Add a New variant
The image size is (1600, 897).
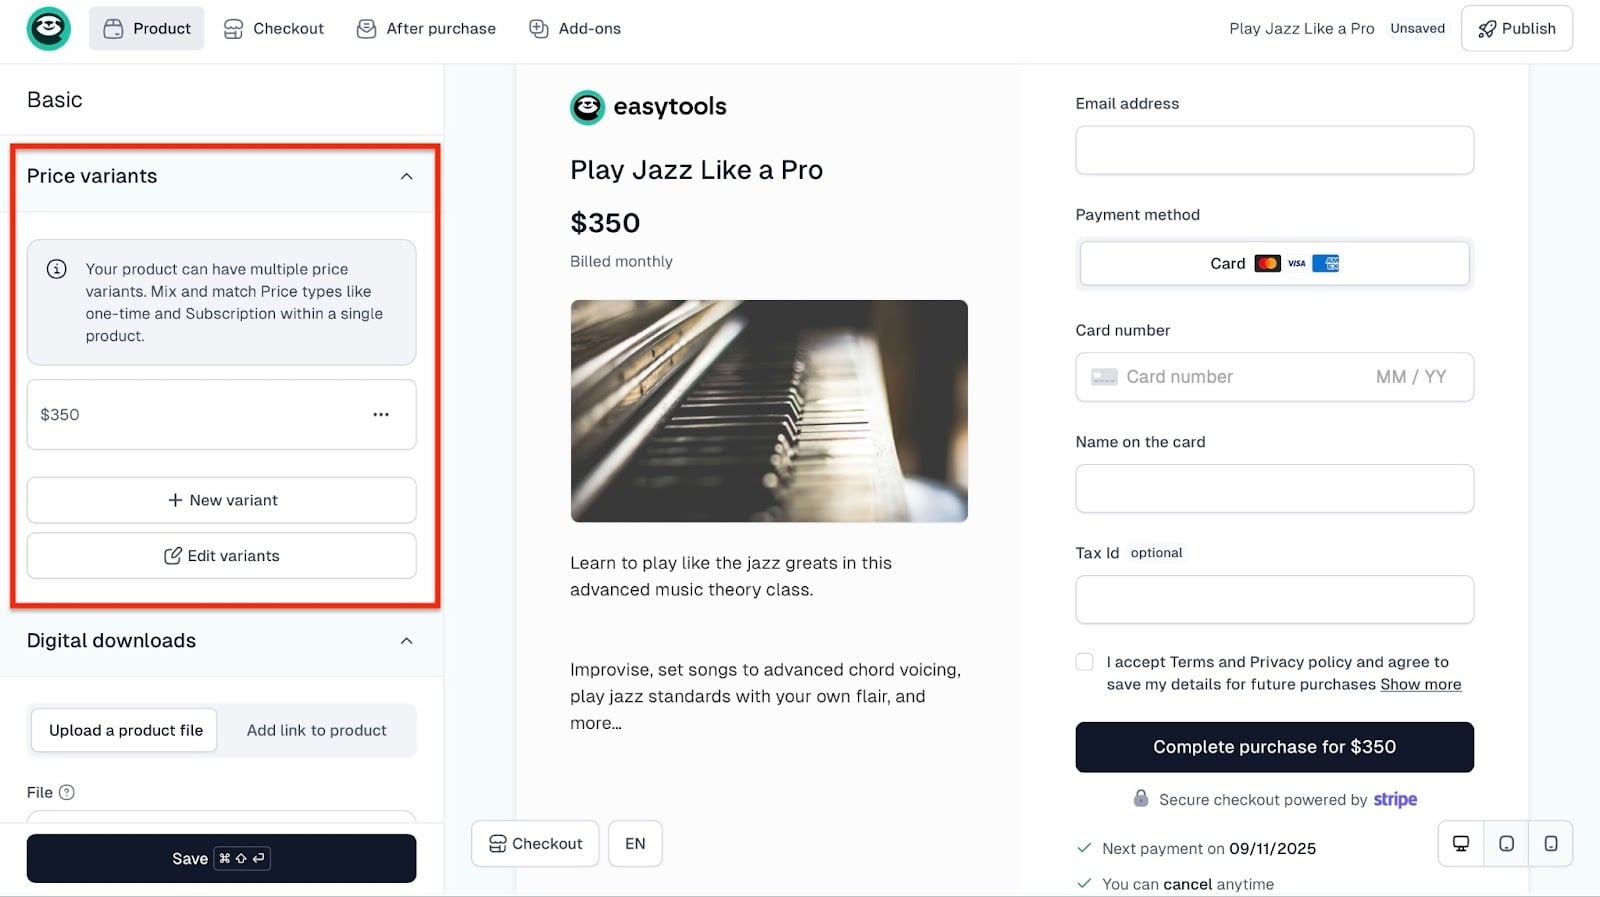pyautogui.click(x=221, y=500)
